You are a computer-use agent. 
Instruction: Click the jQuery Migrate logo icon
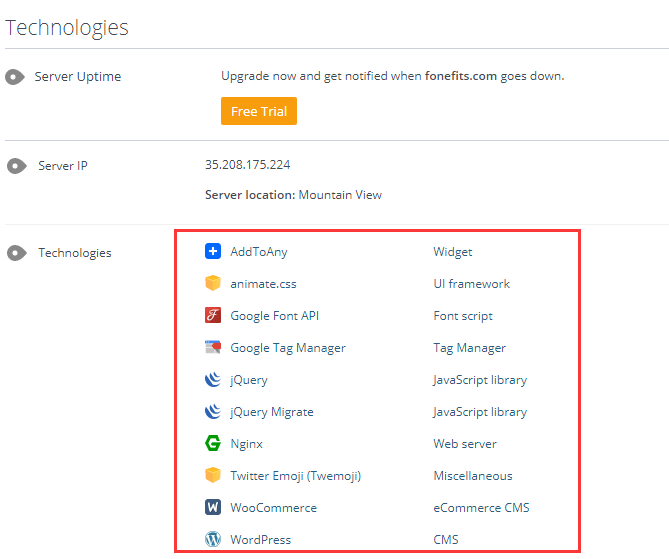point(212,412)
